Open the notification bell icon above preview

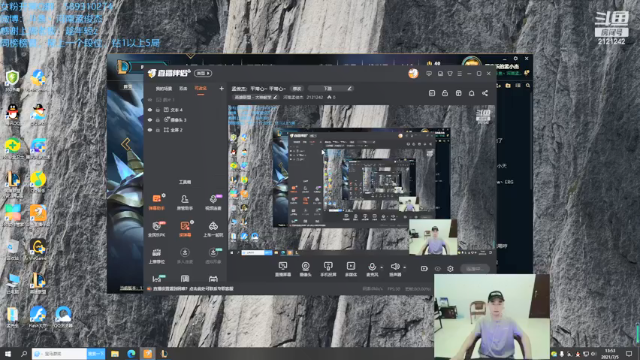[x=471, y=93]
